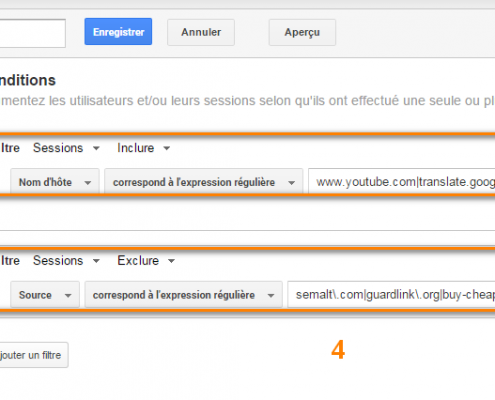Click the arrow icon beside Exclure
The image size is (495, 400).
point(171,261)
